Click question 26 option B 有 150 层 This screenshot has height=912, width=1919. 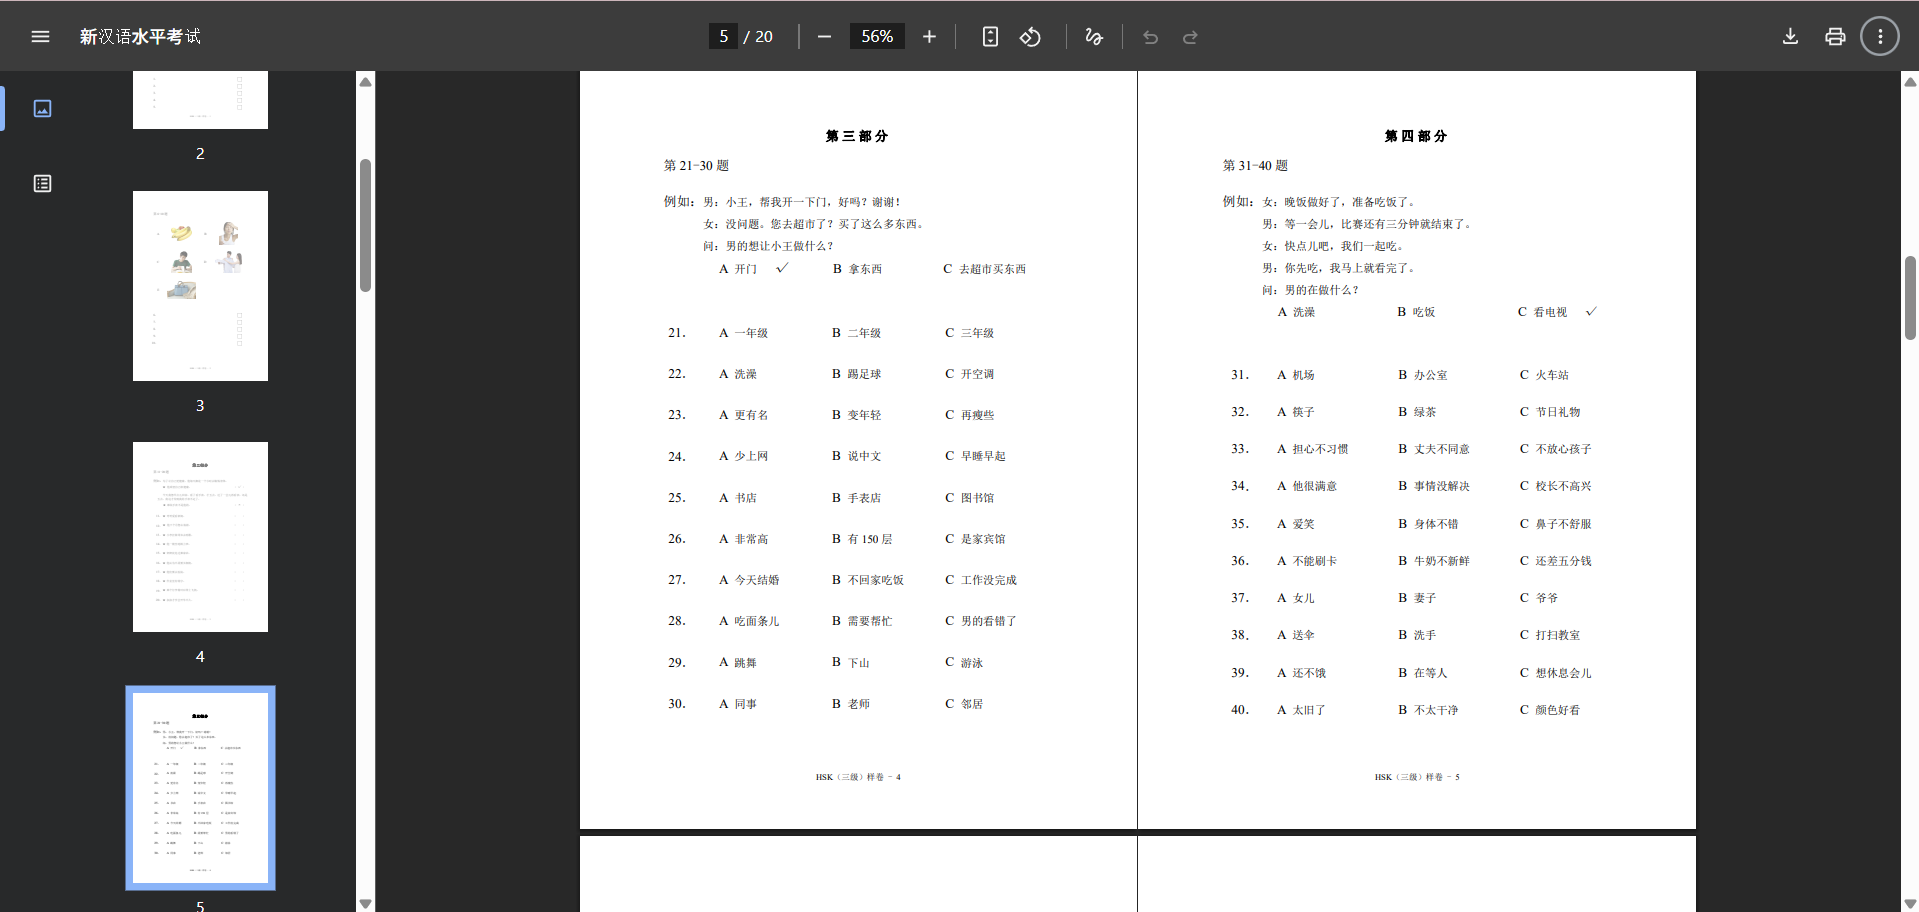[x=862, y=539]
